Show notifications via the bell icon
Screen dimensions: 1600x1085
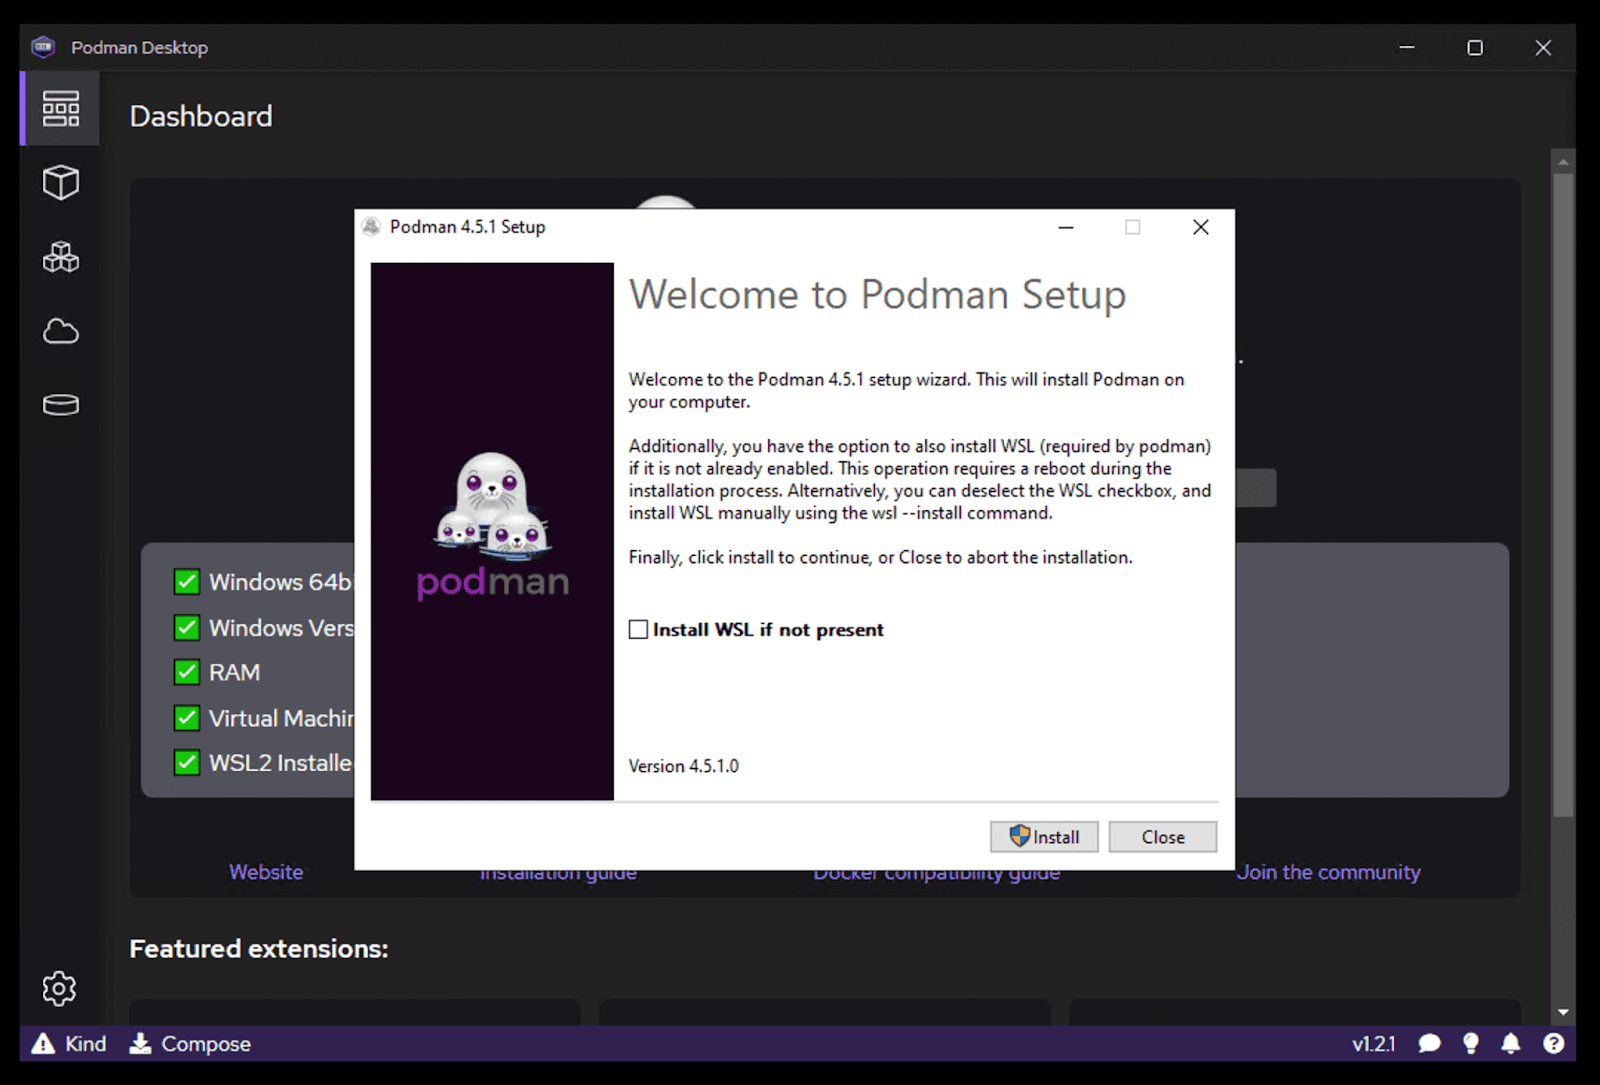tap(1511, 1043)
